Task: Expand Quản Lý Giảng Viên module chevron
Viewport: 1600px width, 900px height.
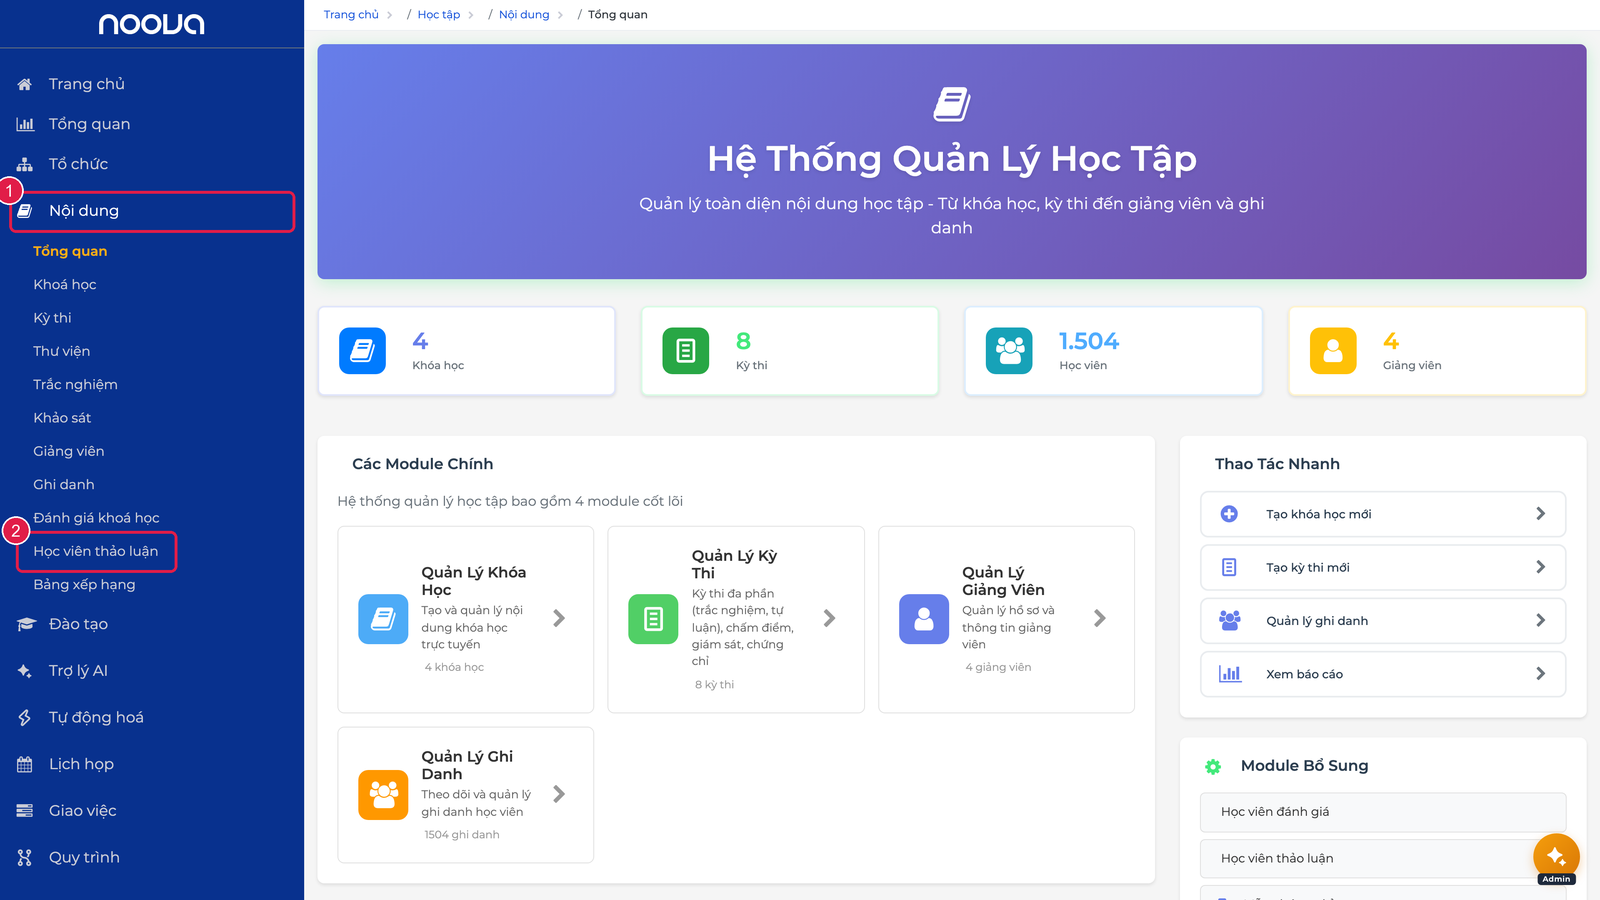Action: click(x=1099, y=619)
